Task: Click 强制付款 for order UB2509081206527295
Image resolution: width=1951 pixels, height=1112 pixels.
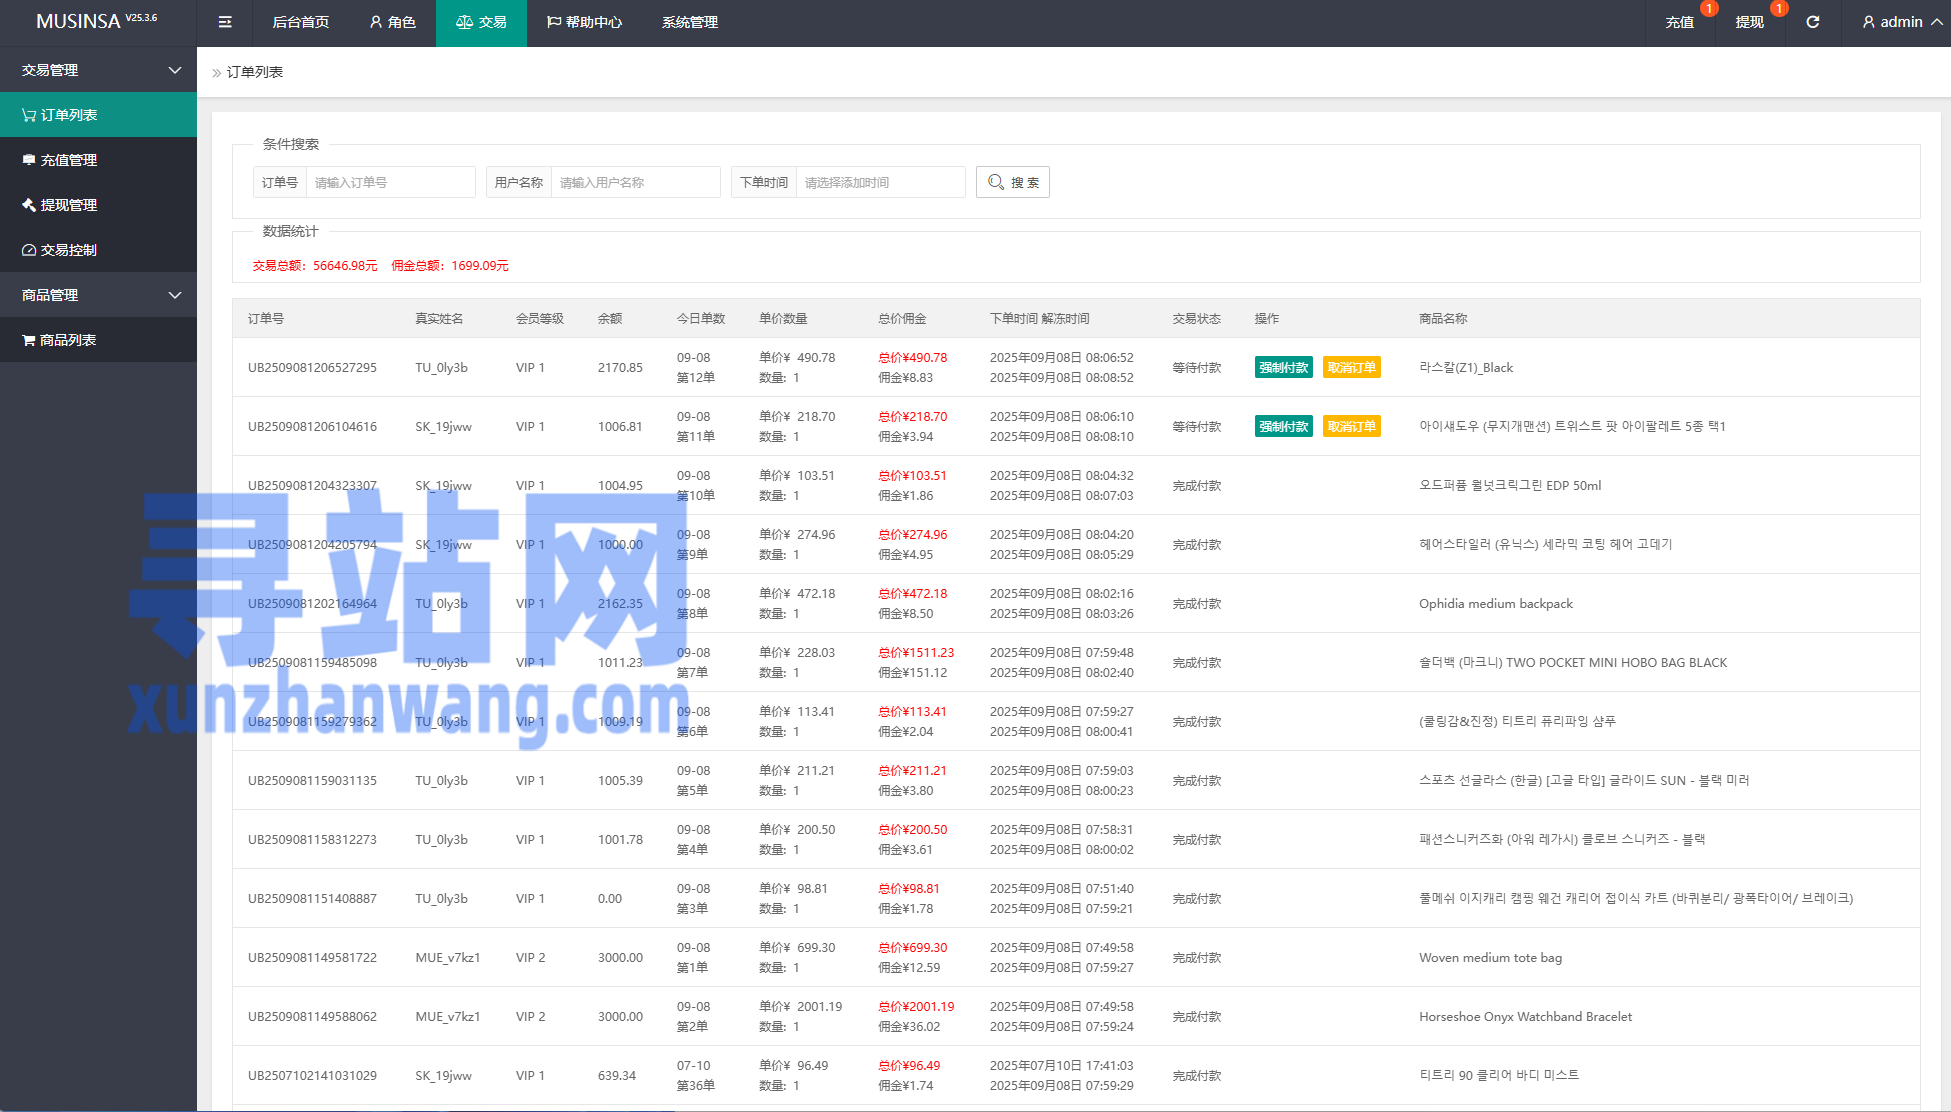Action: [1283, 367]
